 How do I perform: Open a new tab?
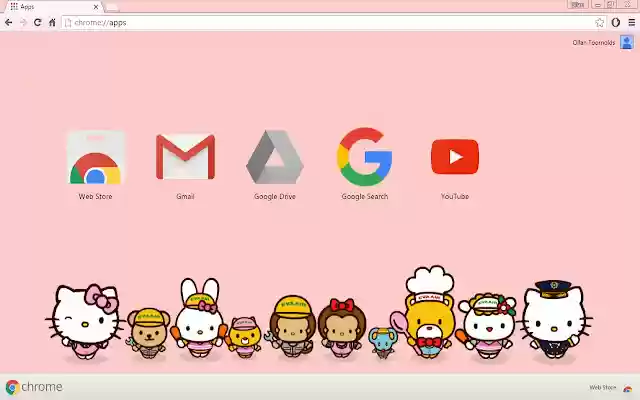tap(111, 7)
